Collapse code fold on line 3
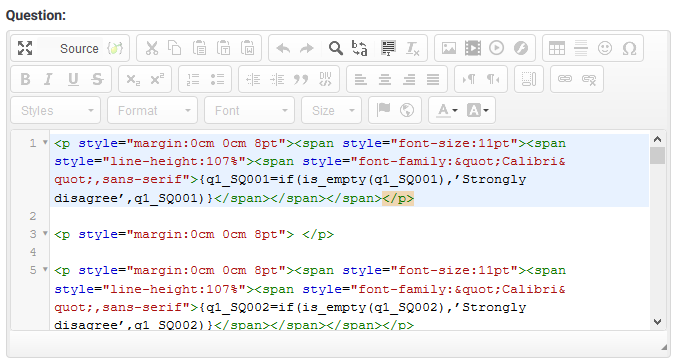 click(45, 234)
